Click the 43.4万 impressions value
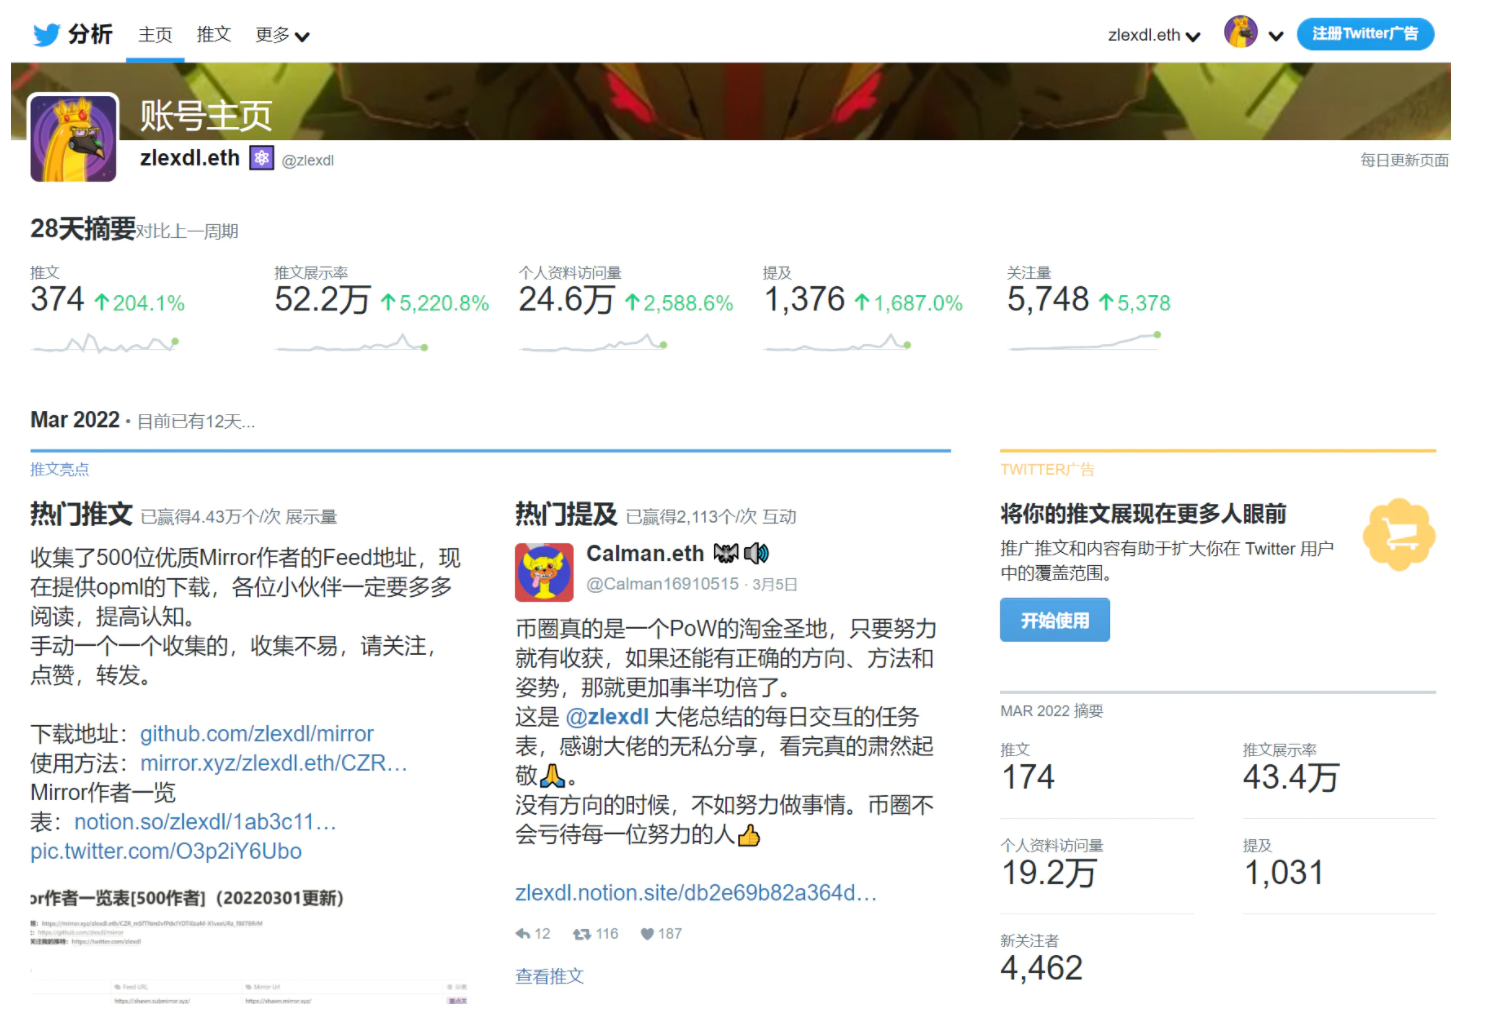The height and width of the screenshot is (1025, 1496). pos(1291,777)
